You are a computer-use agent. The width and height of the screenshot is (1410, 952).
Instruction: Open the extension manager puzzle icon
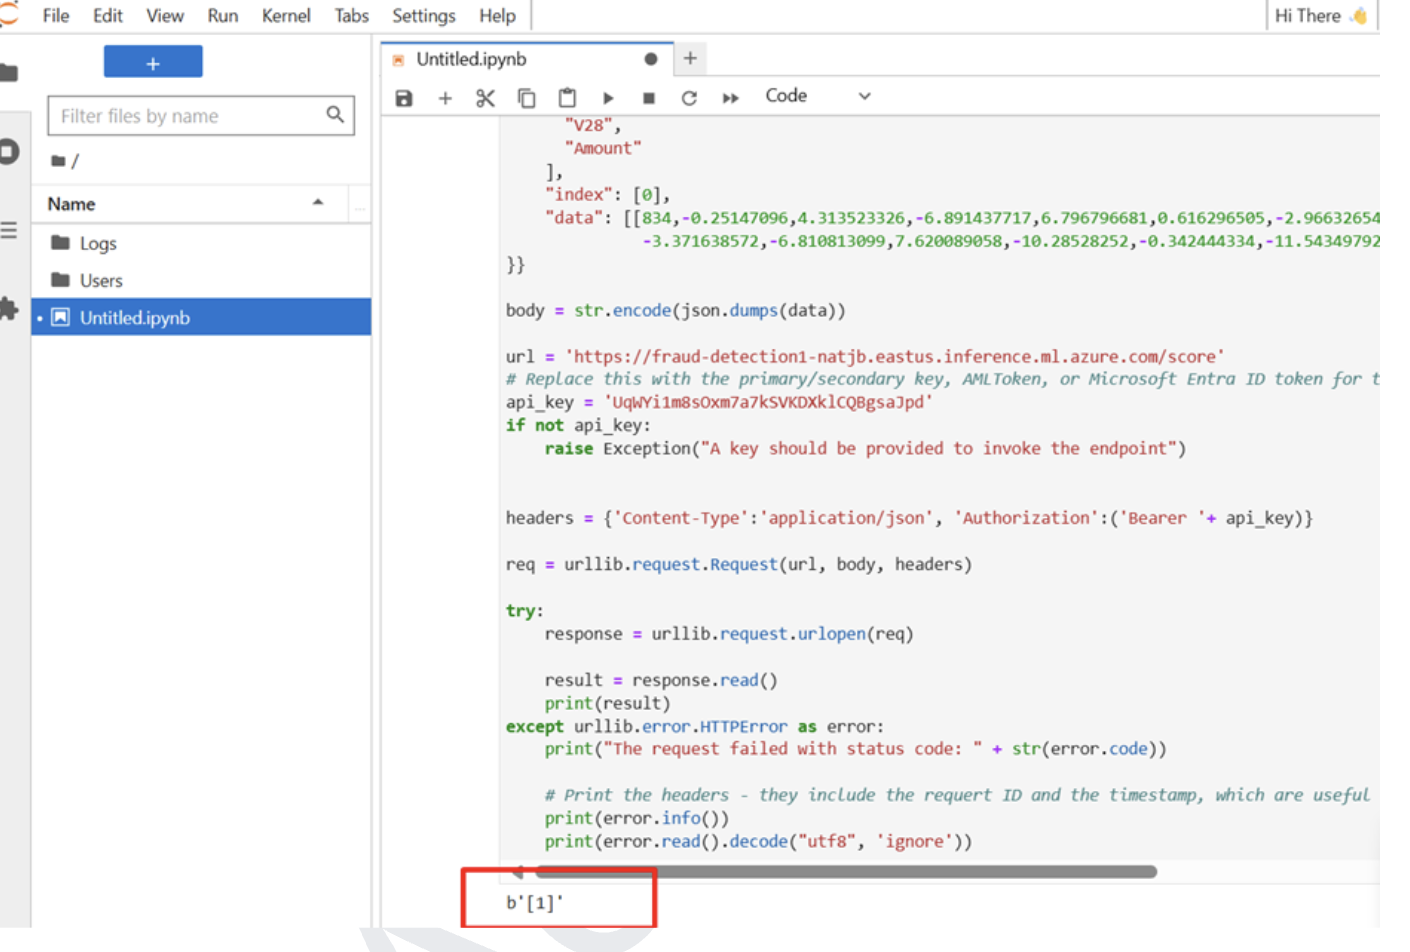(x=9, y=309)
